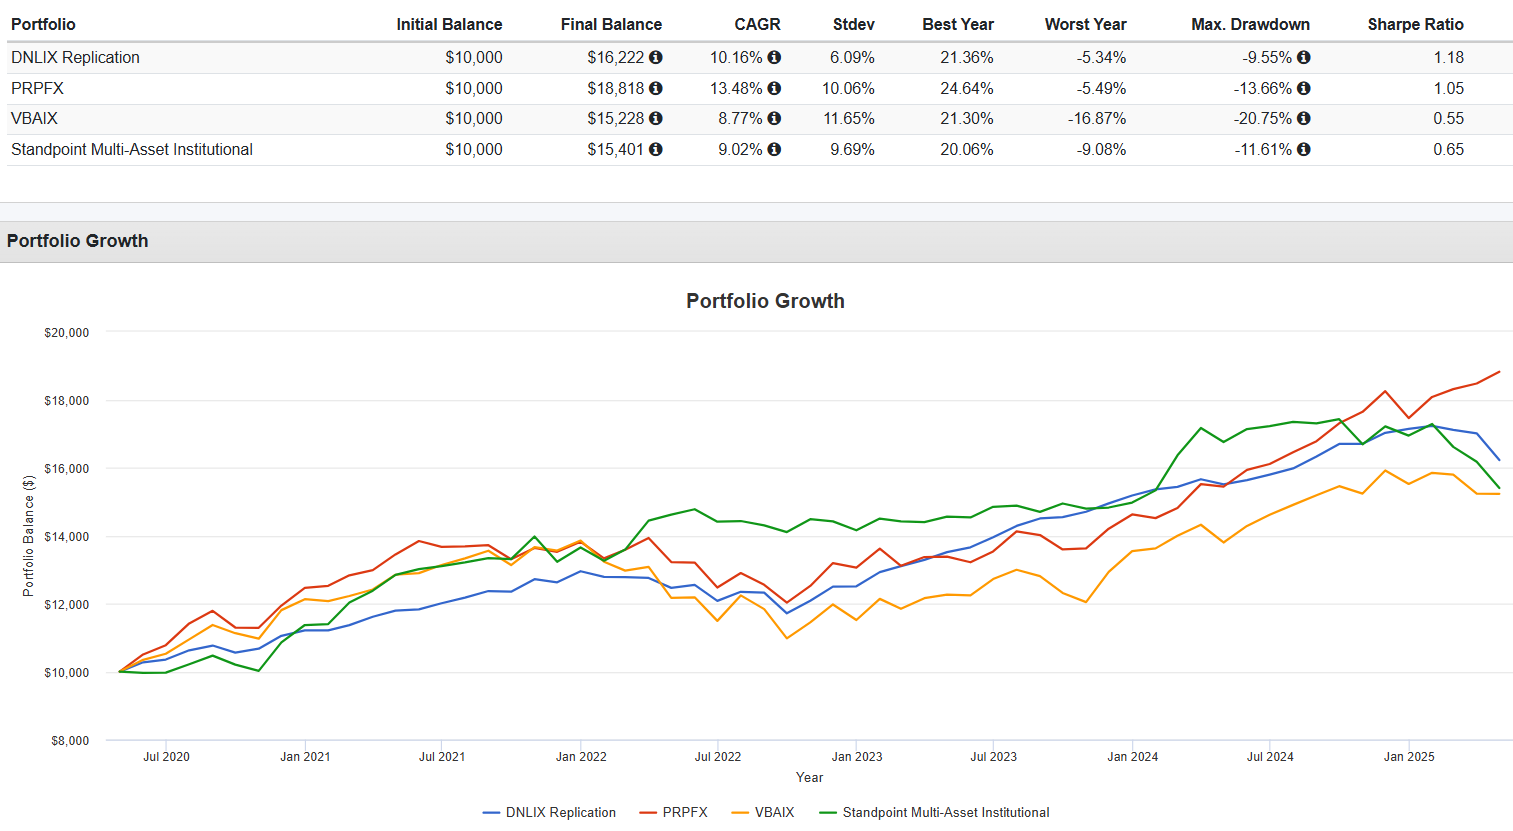The width and height of the screenshot is (1513, 831).
Task: Click info icon next to -9.55% drawdown
Action: pyautogui.click(x=1304, y=58)
